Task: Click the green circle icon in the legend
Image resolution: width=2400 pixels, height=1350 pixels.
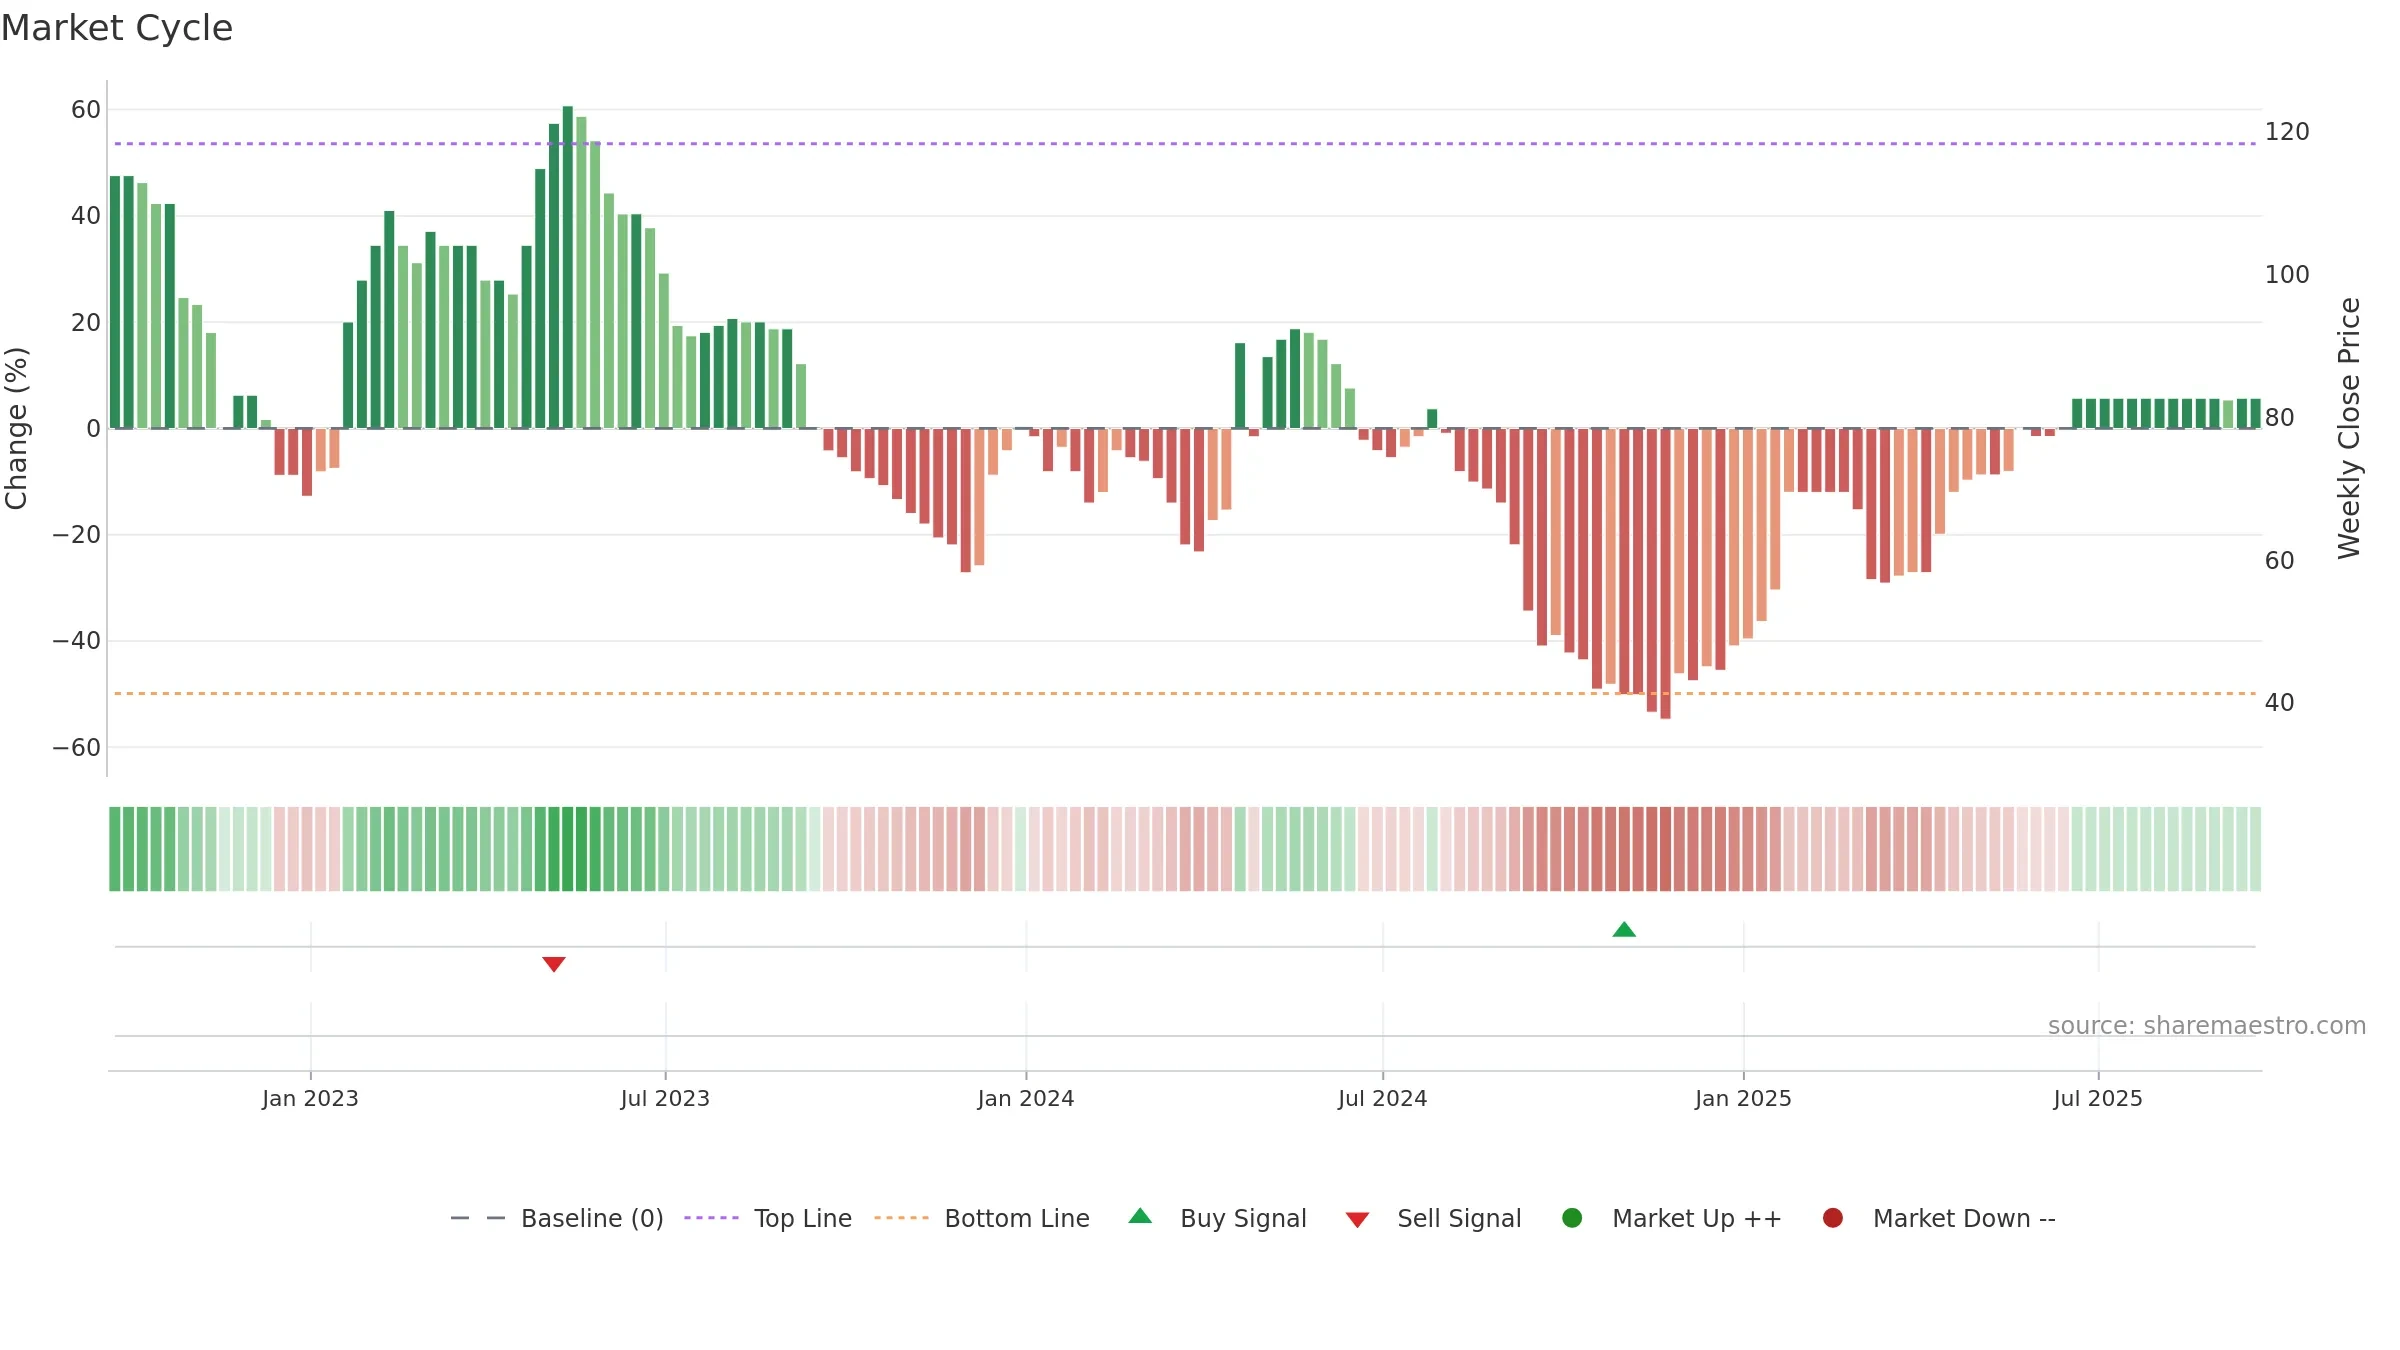Action: click(x=1572, y=1218)
